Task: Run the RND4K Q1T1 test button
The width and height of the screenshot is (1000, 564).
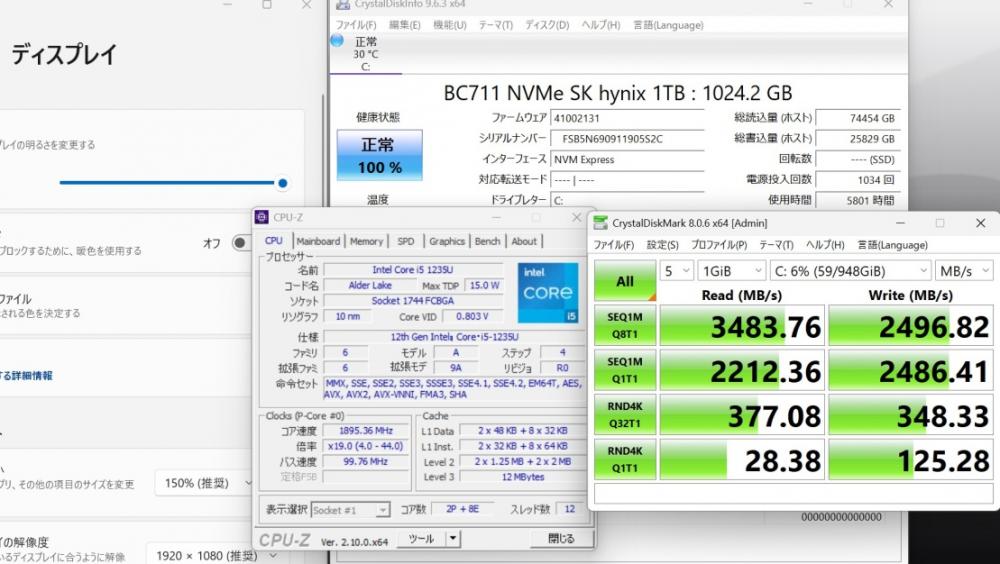Action: click(x=625, y=459)
